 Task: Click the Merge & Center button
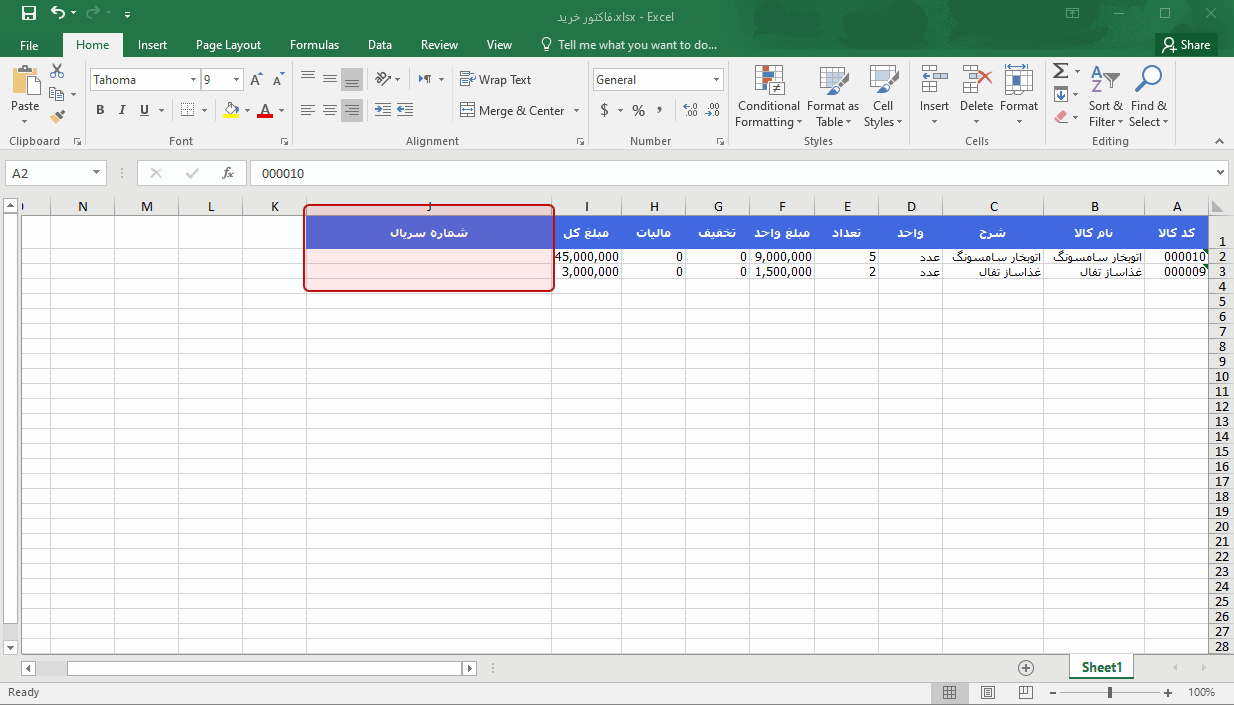pos(513,111)
